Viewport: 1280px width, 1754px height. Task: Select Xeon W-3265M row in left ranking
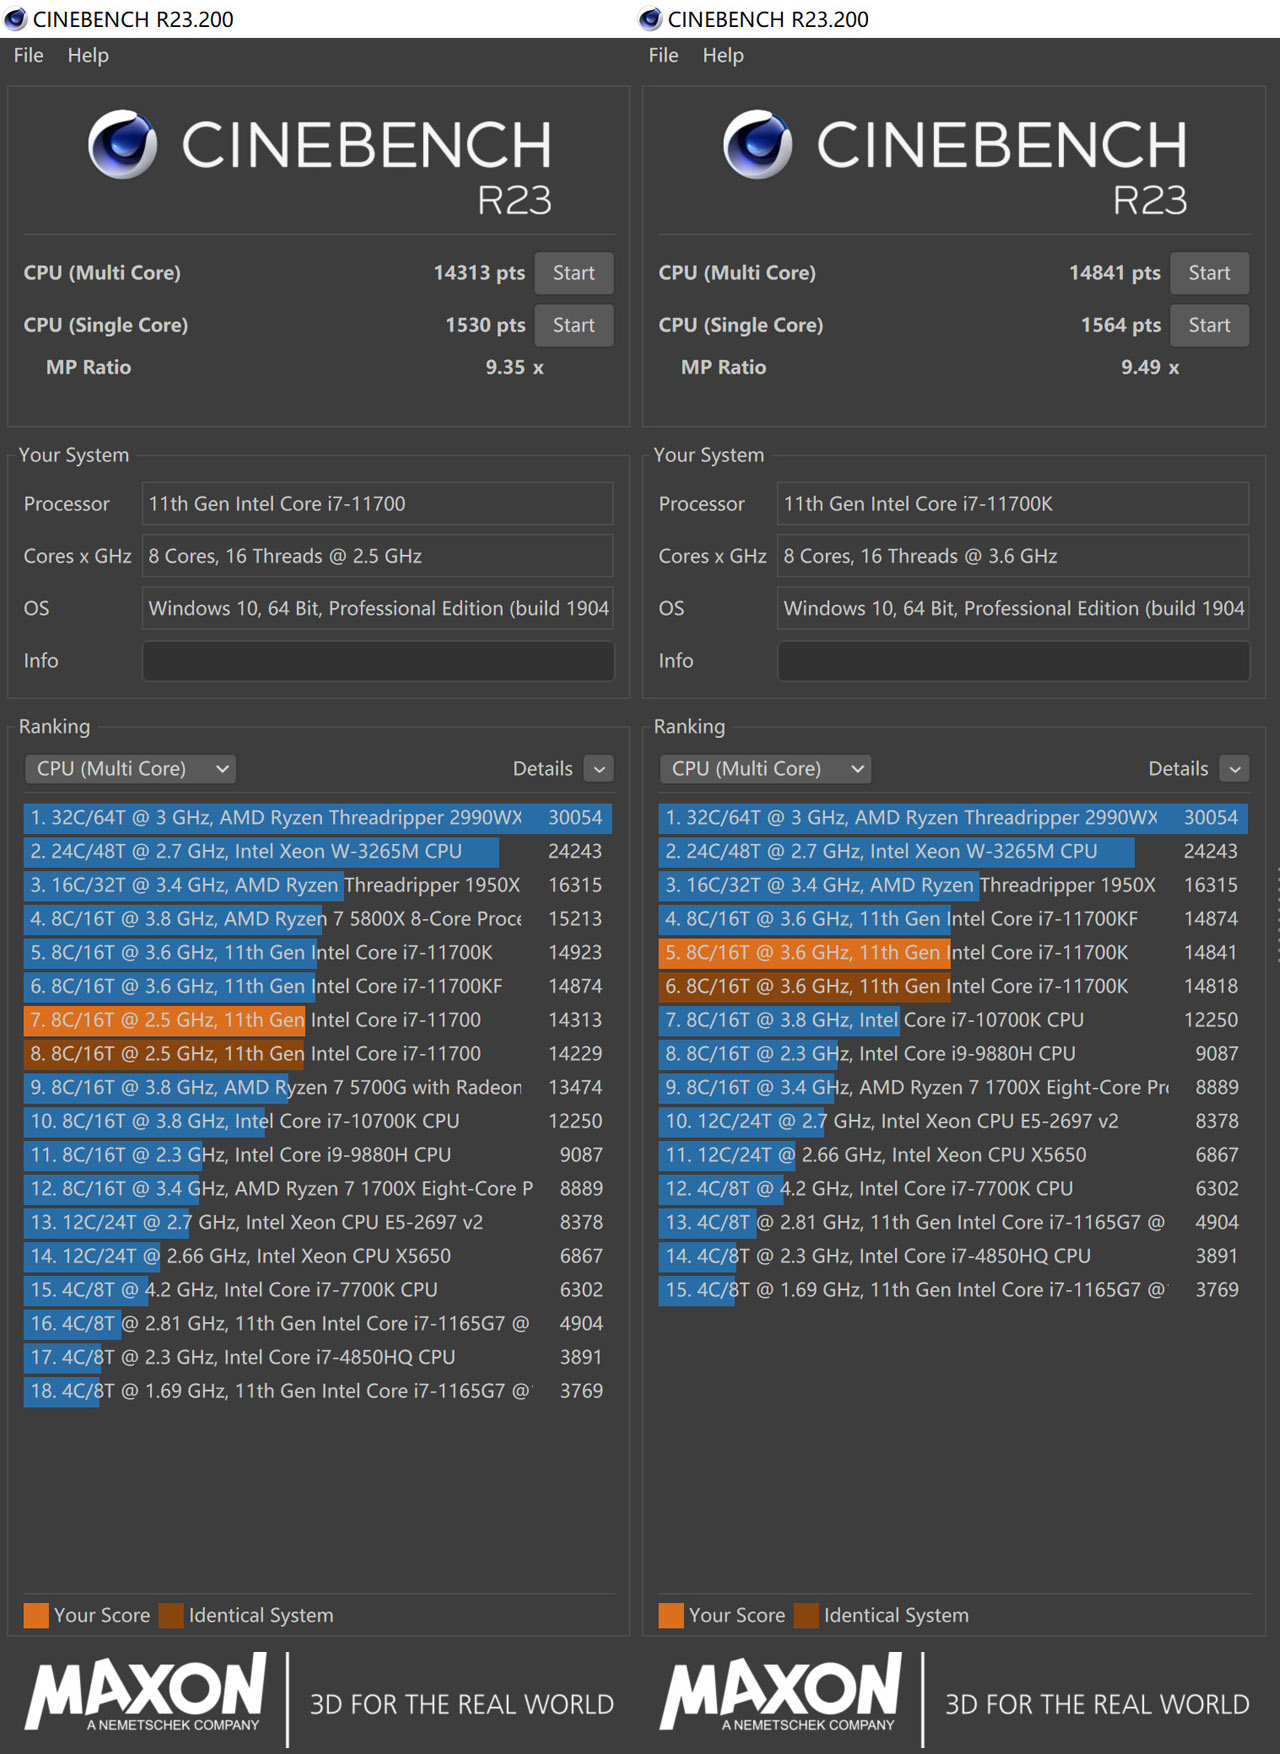tap(318, 852)
